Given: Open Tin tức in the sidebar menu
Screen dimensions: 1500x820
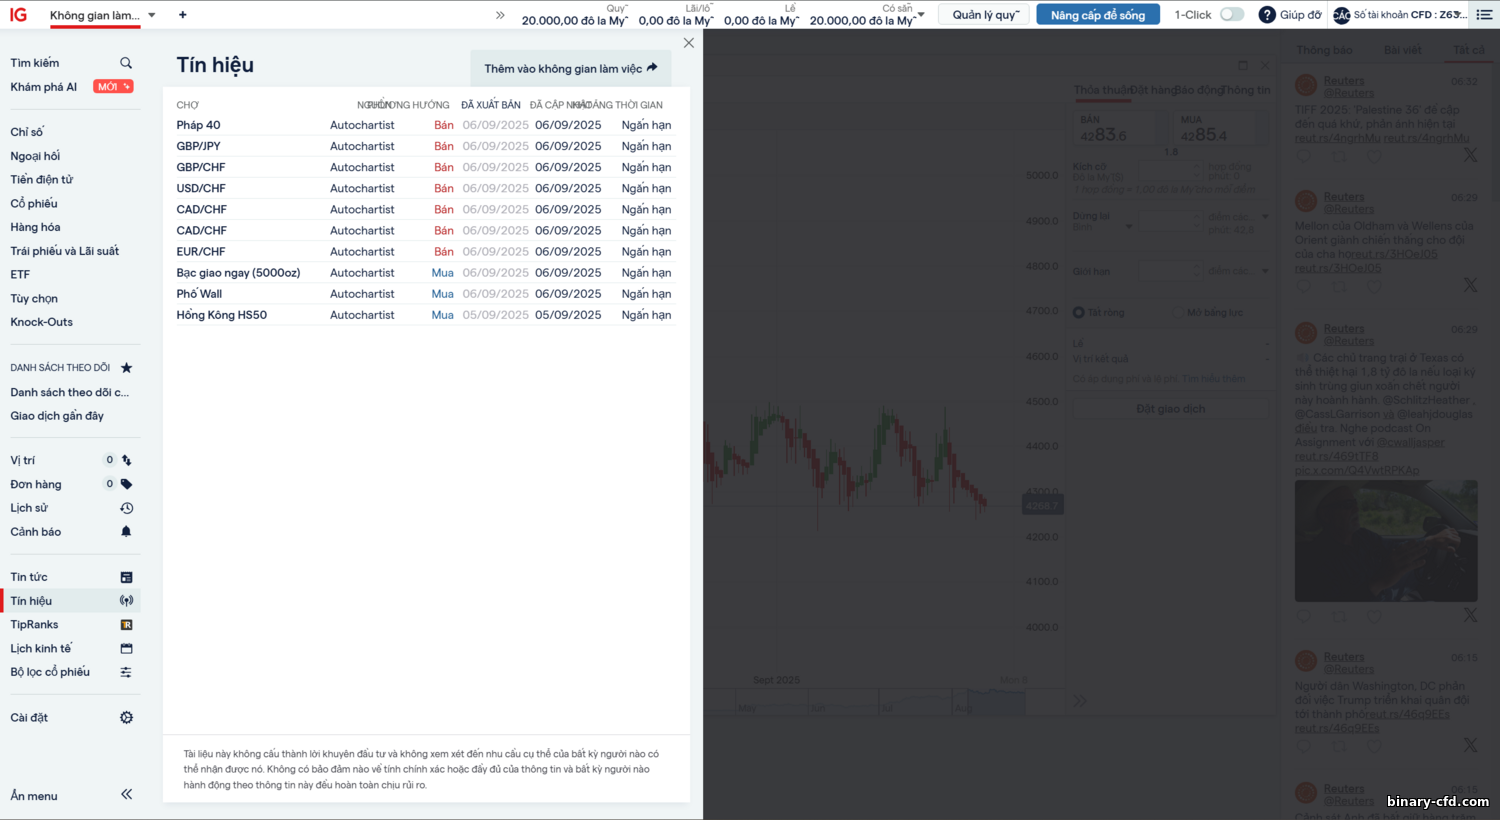Looking at the screenshot, I should click(29, 577).
